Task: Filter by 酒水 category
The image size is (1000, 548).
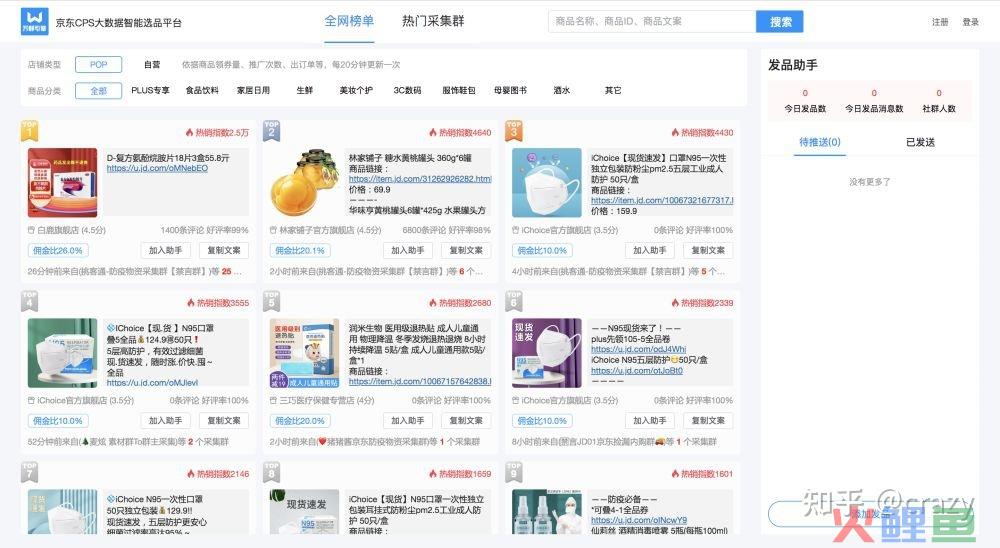Action: pos(562,91)
